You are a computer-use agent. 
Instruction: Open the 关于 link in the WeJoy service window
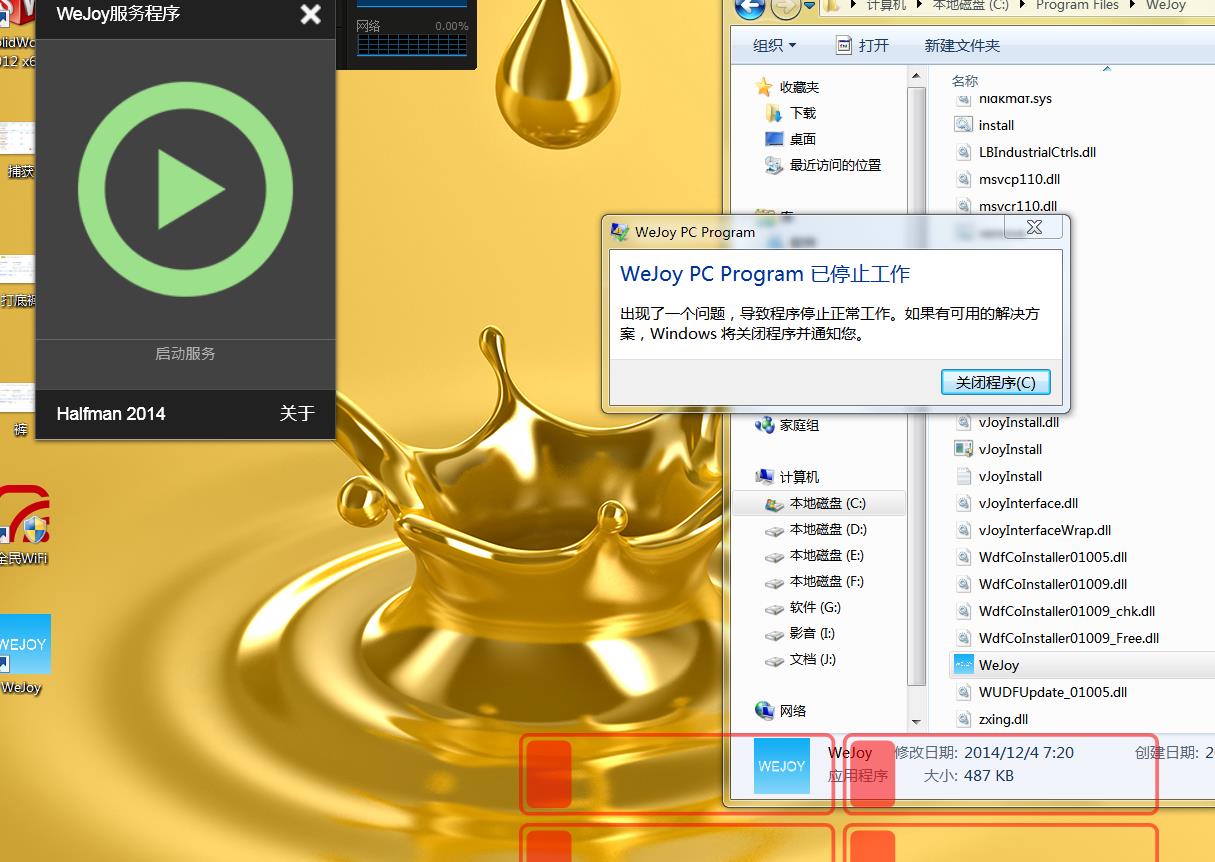click(x=297, y=414)
